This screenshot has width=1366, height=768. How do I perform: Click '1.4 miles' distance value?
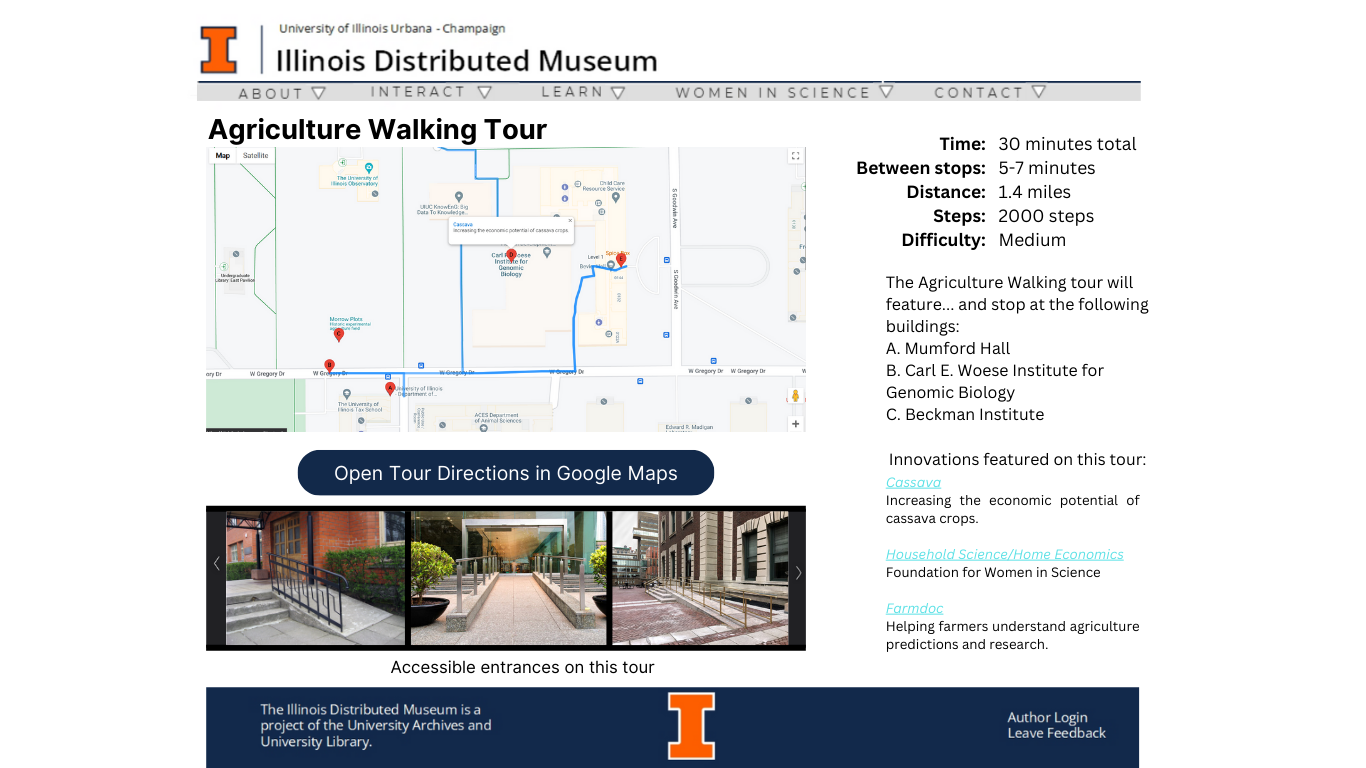tap(1034, 192)
